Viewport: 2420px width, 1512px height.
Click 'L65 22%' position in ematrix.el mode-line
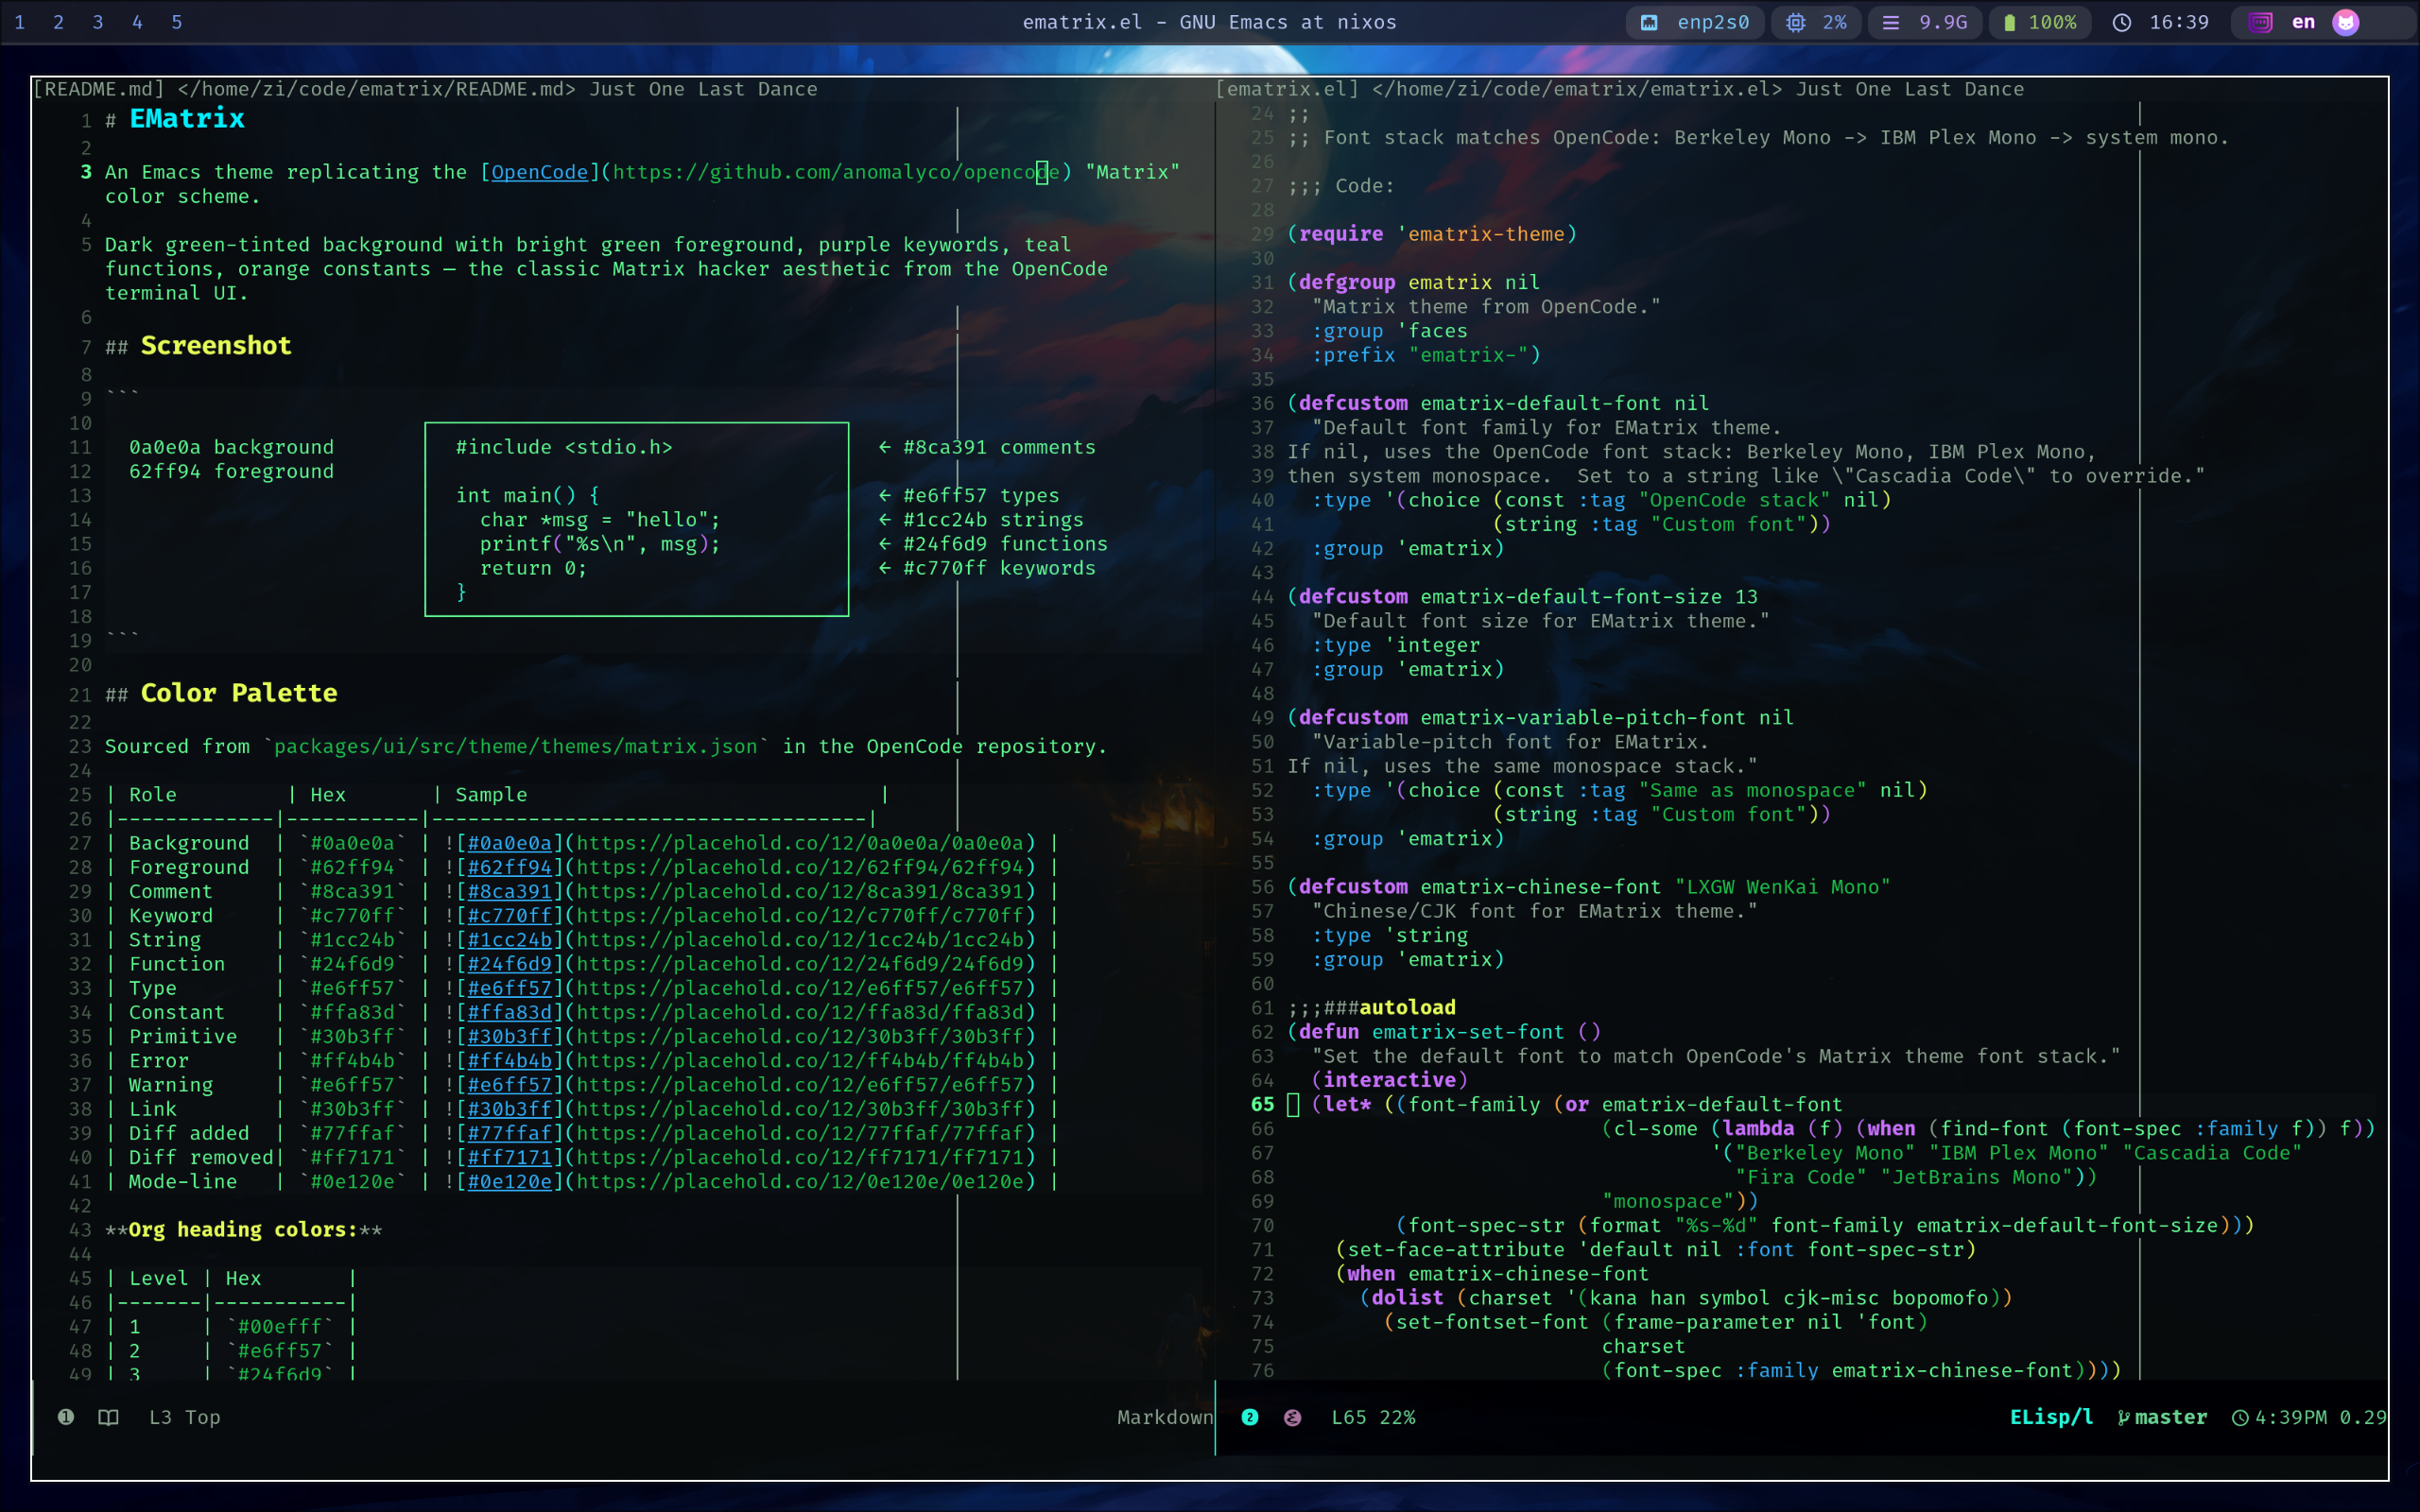pos(1374,1417)
